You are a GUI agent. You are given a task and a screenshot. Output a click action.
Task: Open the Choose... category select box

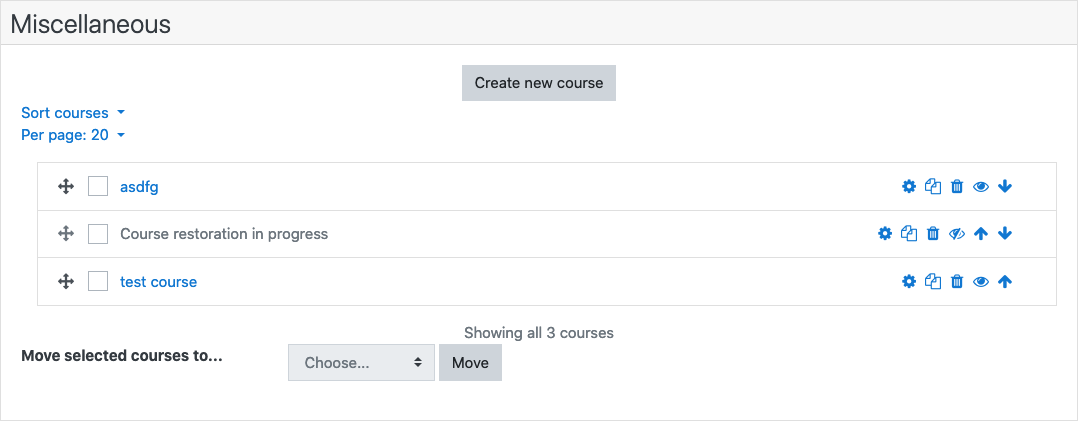pos(361,363)
